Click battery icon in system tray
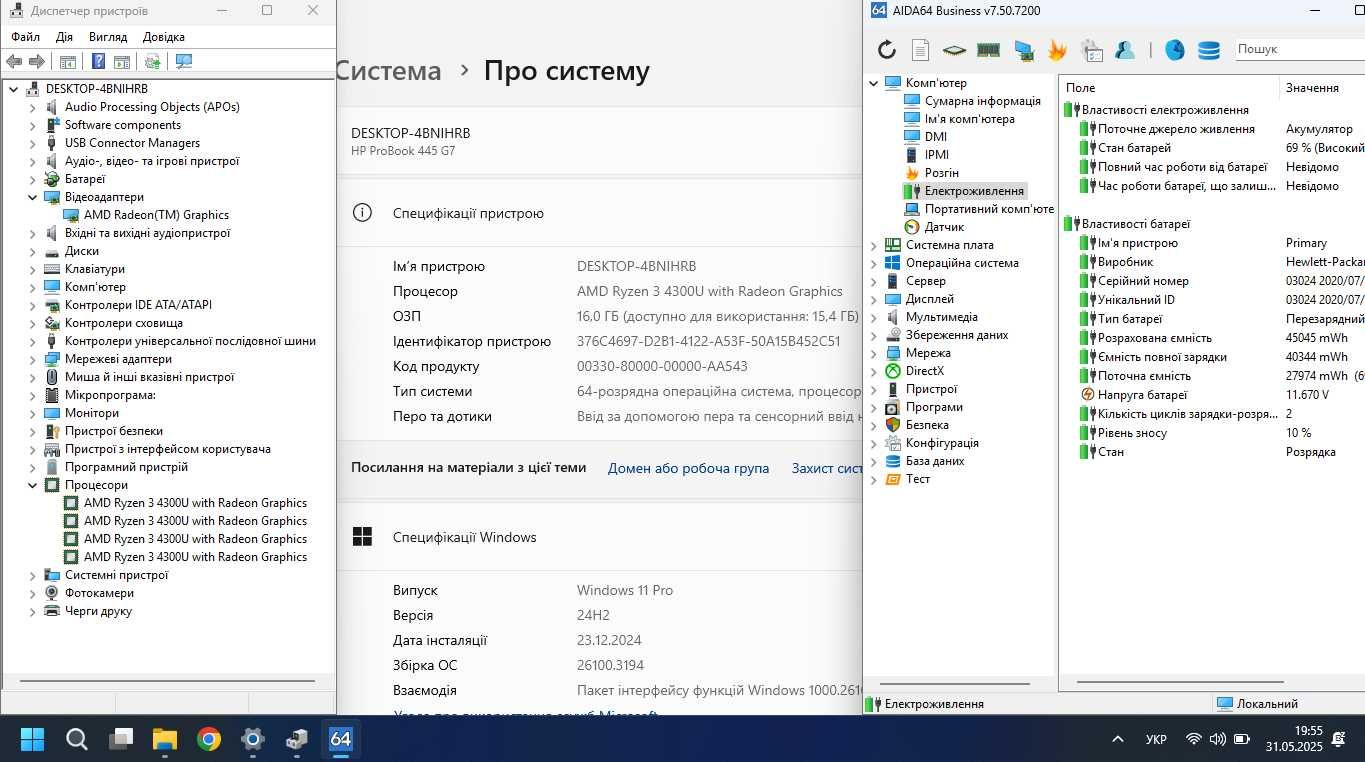 (x=1242, y=740)
